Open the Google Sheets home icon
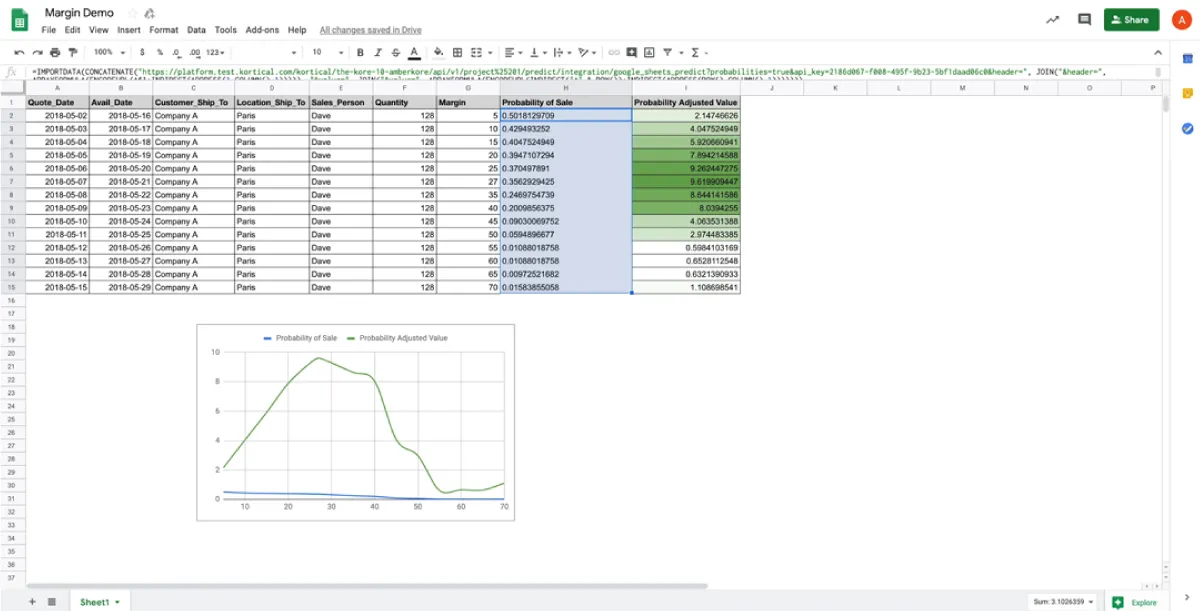 click(19, 20)
